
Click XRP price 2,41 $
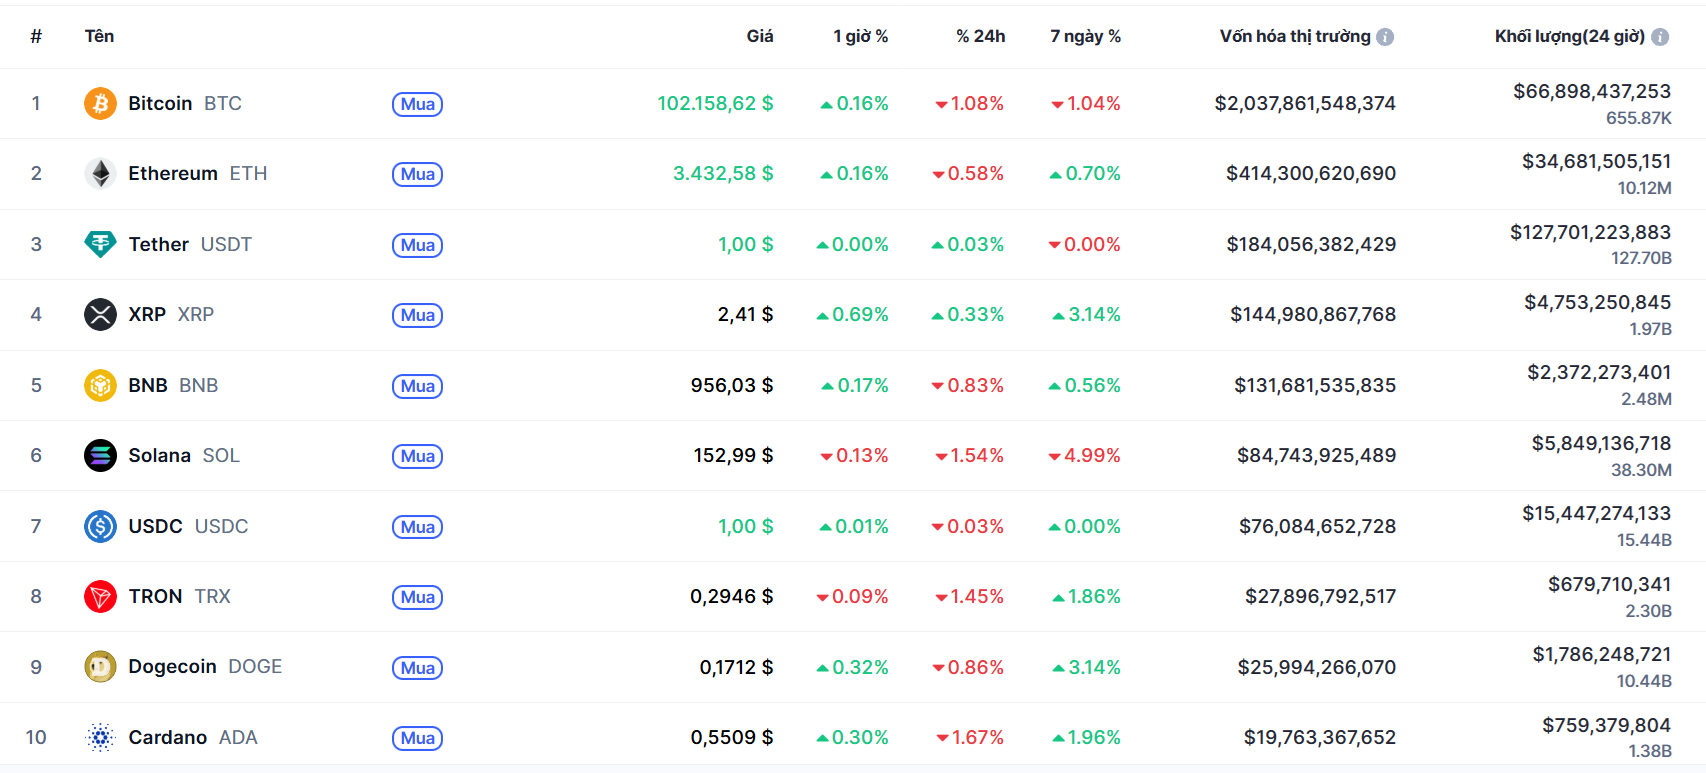point(745,315)
